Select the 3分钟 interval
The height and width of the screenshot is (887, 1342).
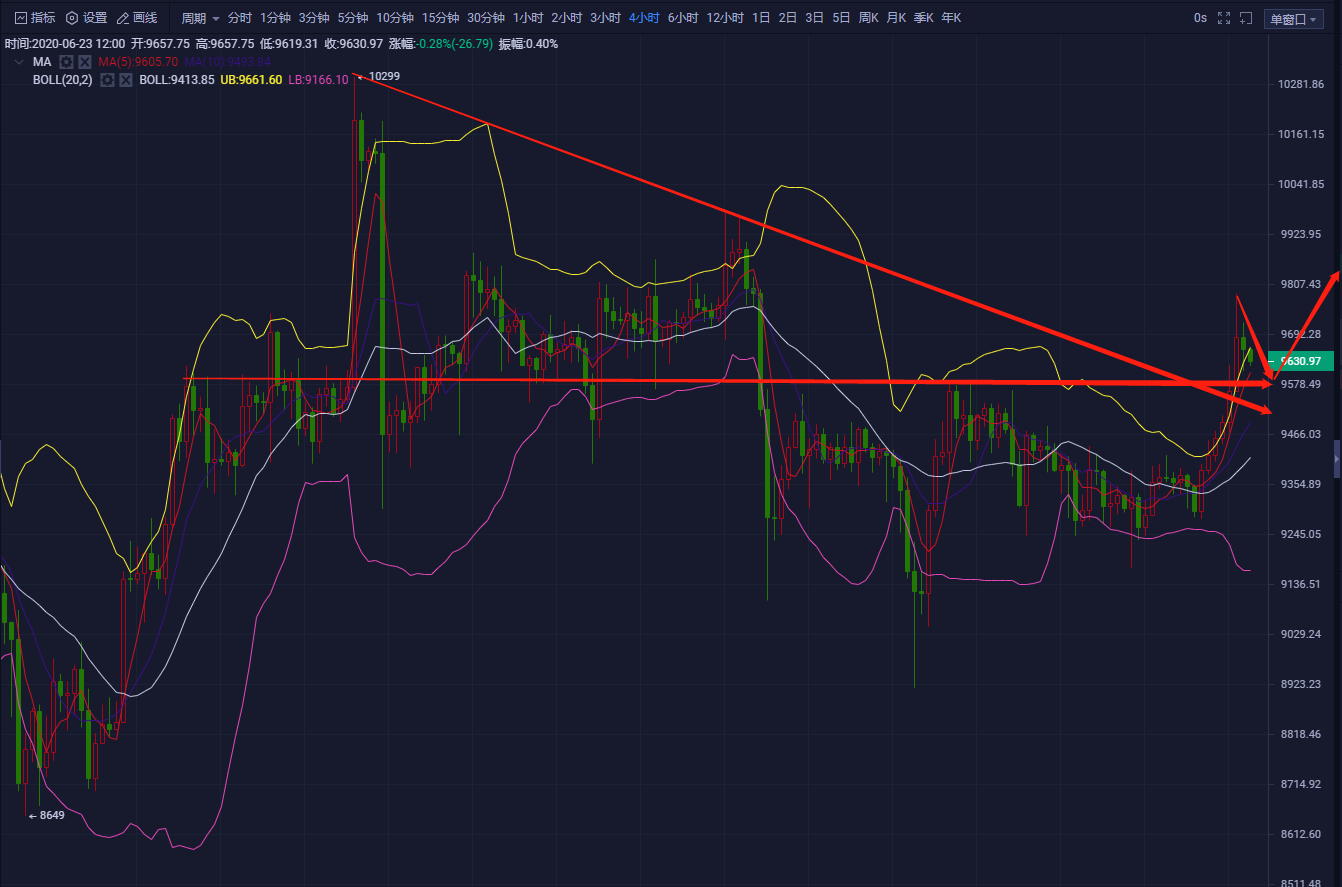tap(314, 18)
